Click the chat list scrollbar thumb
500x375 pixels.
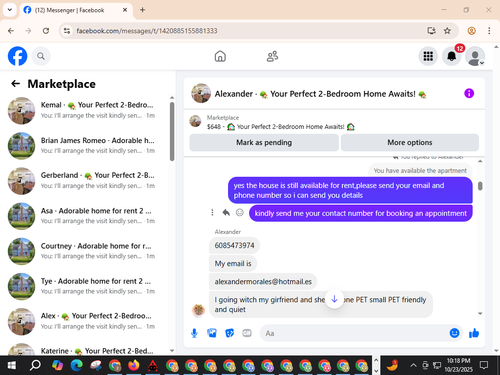[172, 132]
